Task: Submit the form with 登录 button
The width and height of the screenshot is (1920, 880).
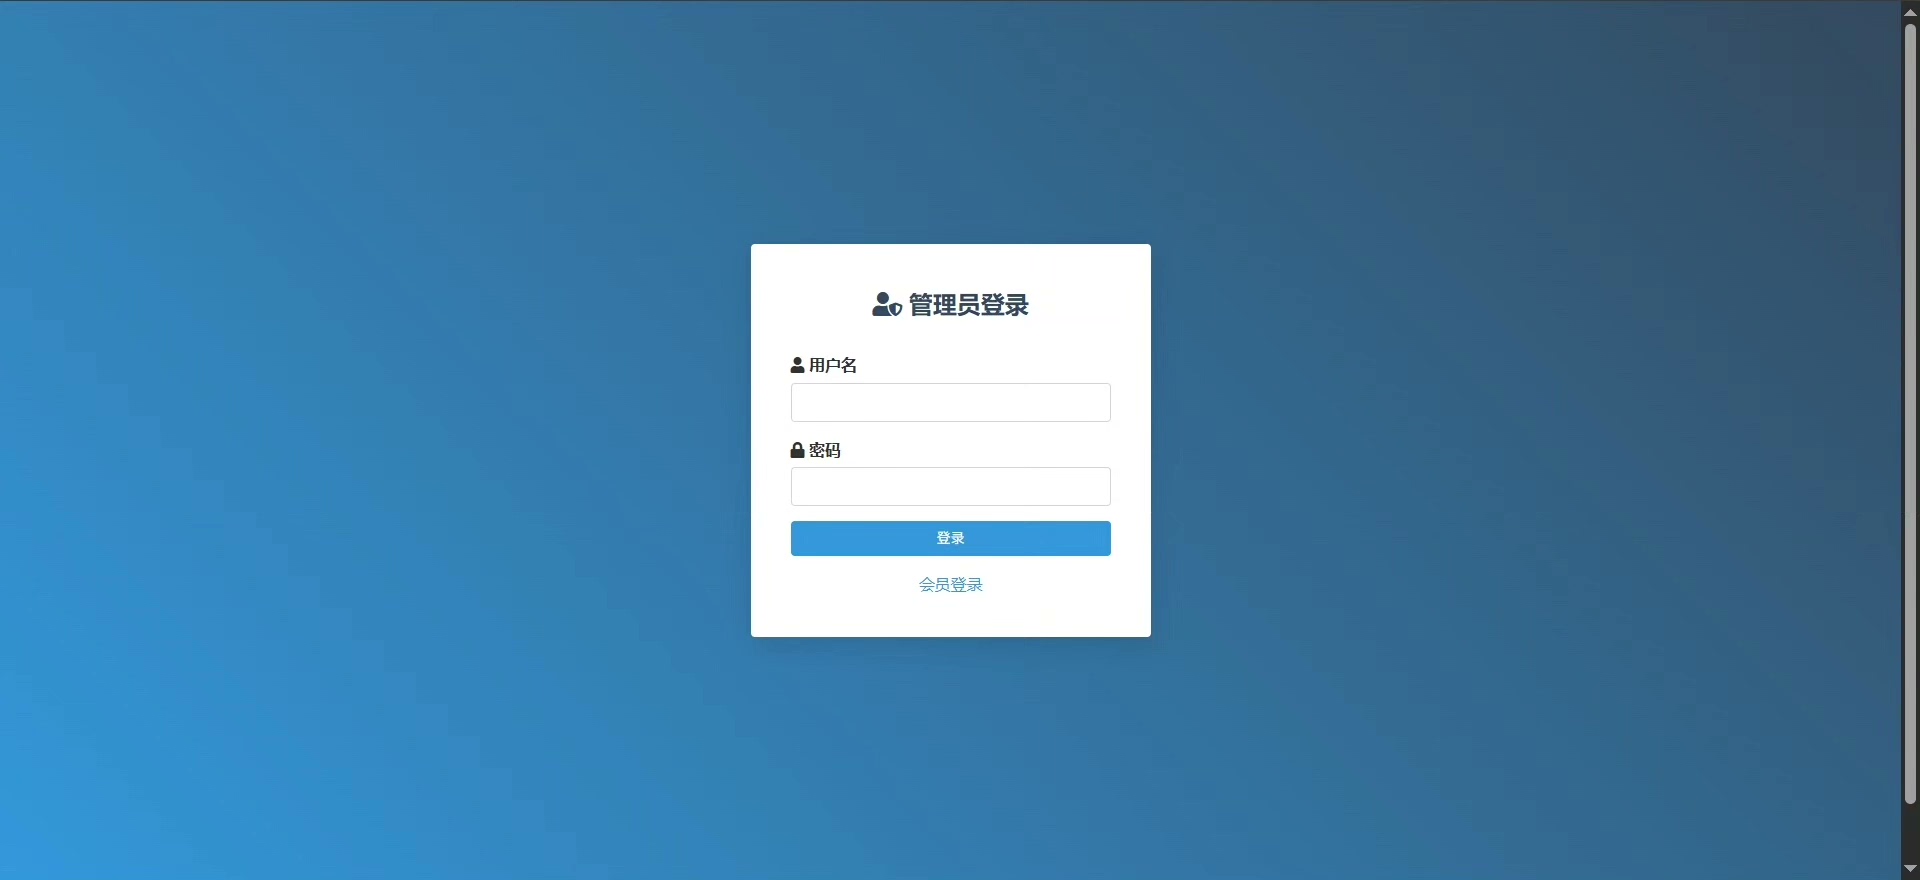Action: 951,539
